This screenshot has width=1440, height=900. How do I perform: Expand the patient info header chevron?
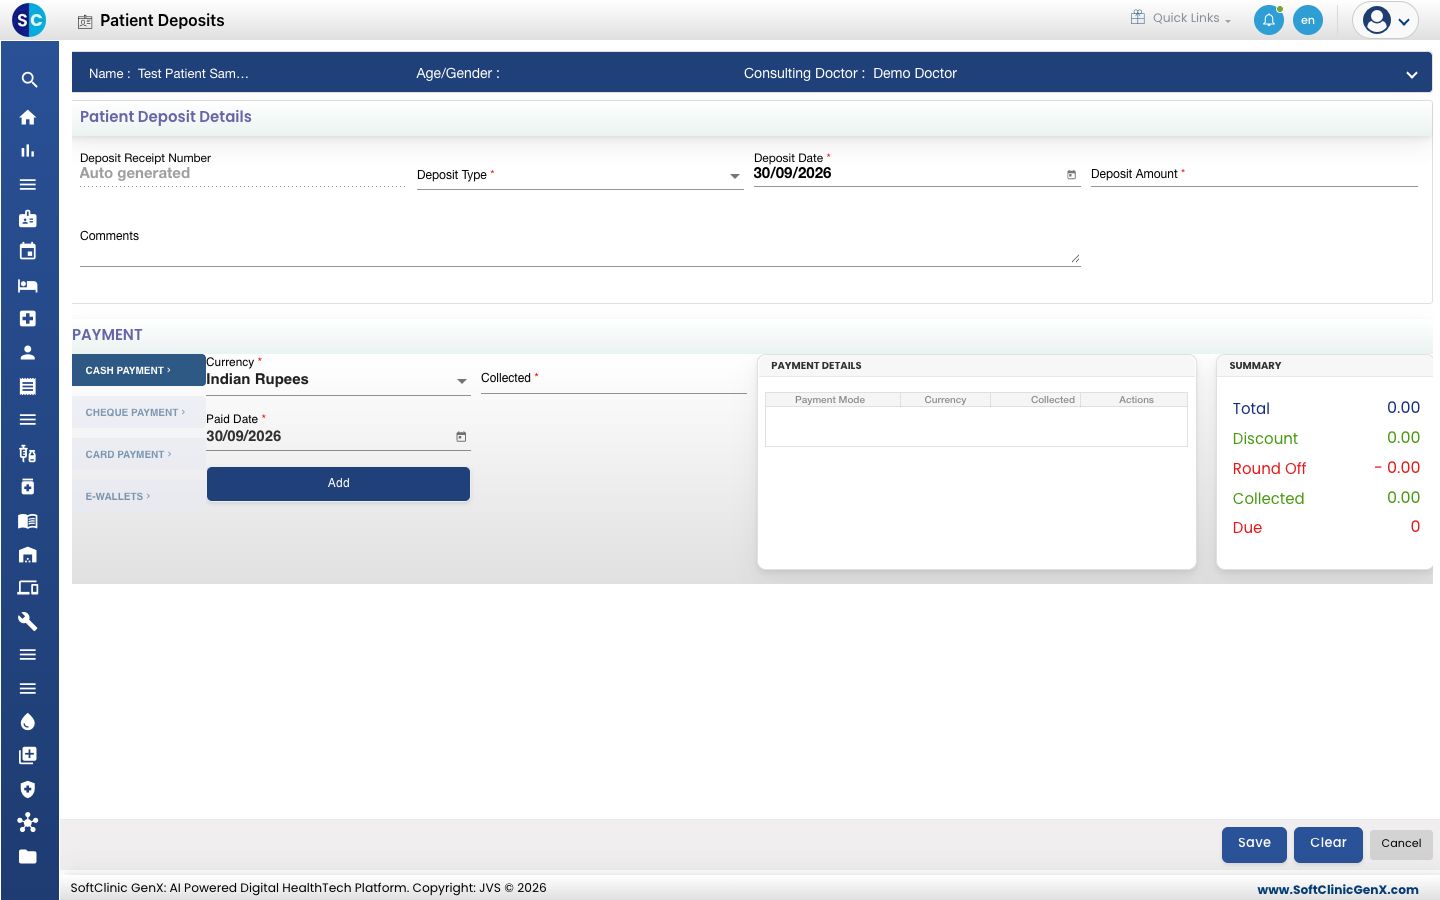tap(1412, 75)
